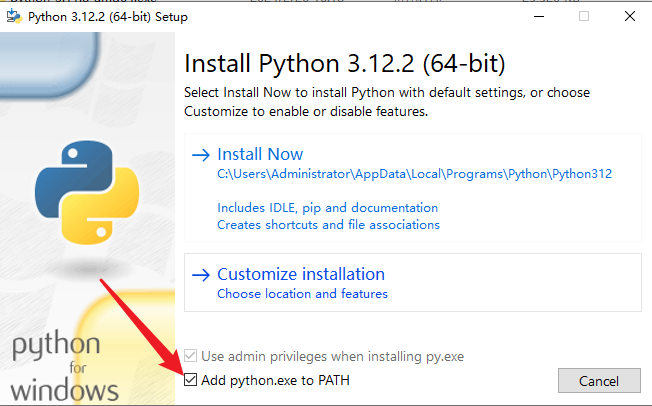Click 'Use admin privileges when installing py.exe' label
Screen dimensions: 652x406
point(332,357)
